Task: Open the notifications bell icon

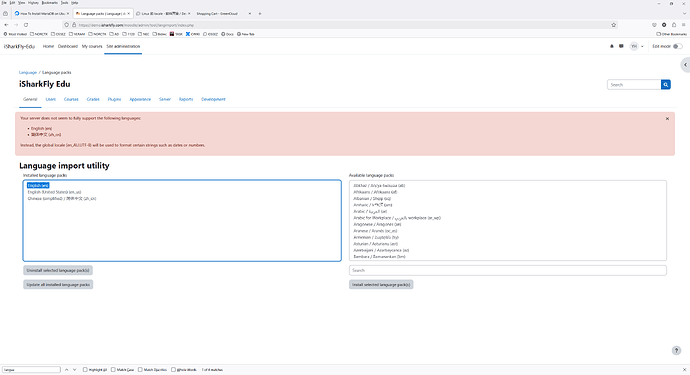Action: (612, 46)
